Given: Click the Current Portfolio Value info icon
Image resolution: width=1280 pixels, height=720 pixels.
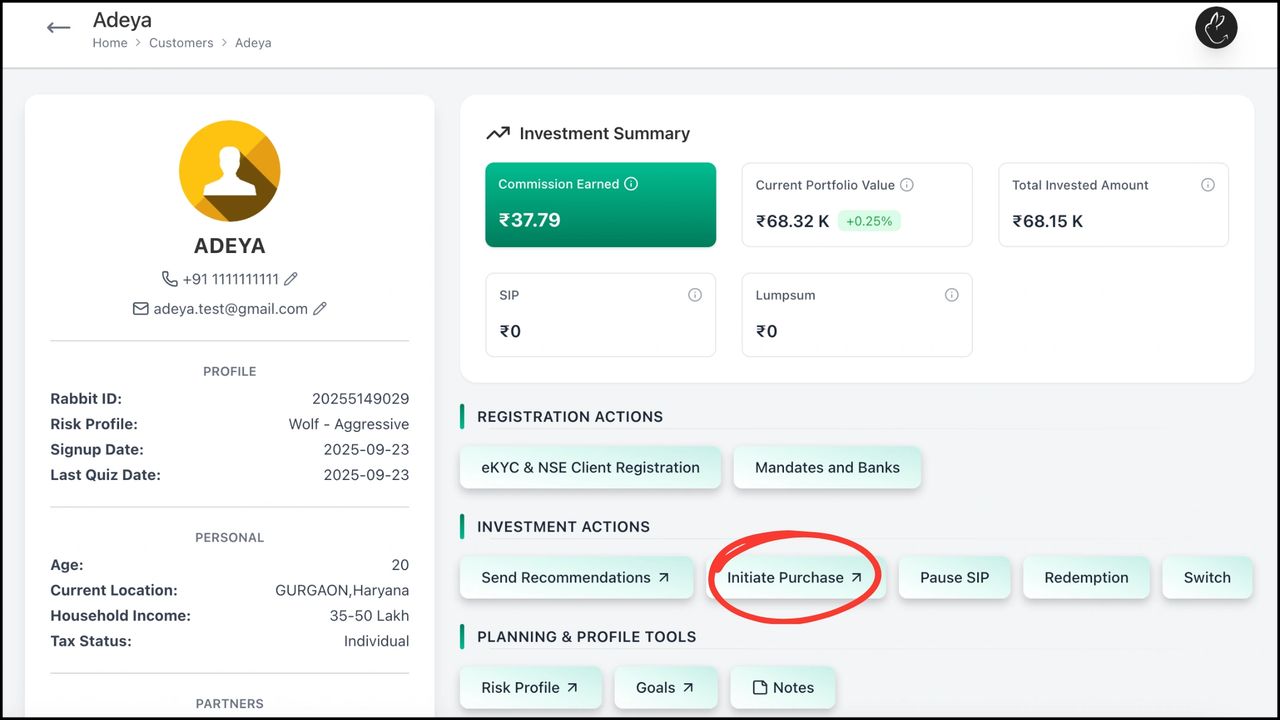Looking at the screenshot, I should click(x=907, y=185).
